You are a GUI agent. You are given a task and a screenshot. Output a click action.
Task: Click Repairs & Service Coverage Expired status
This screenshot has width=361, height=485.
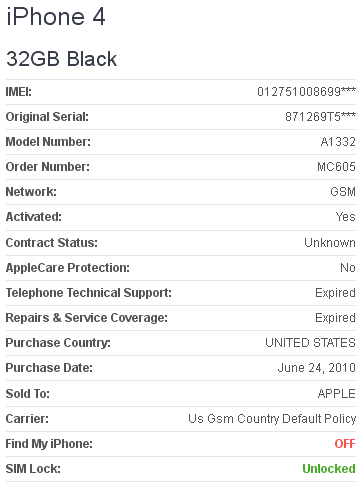tap(335, 318)
